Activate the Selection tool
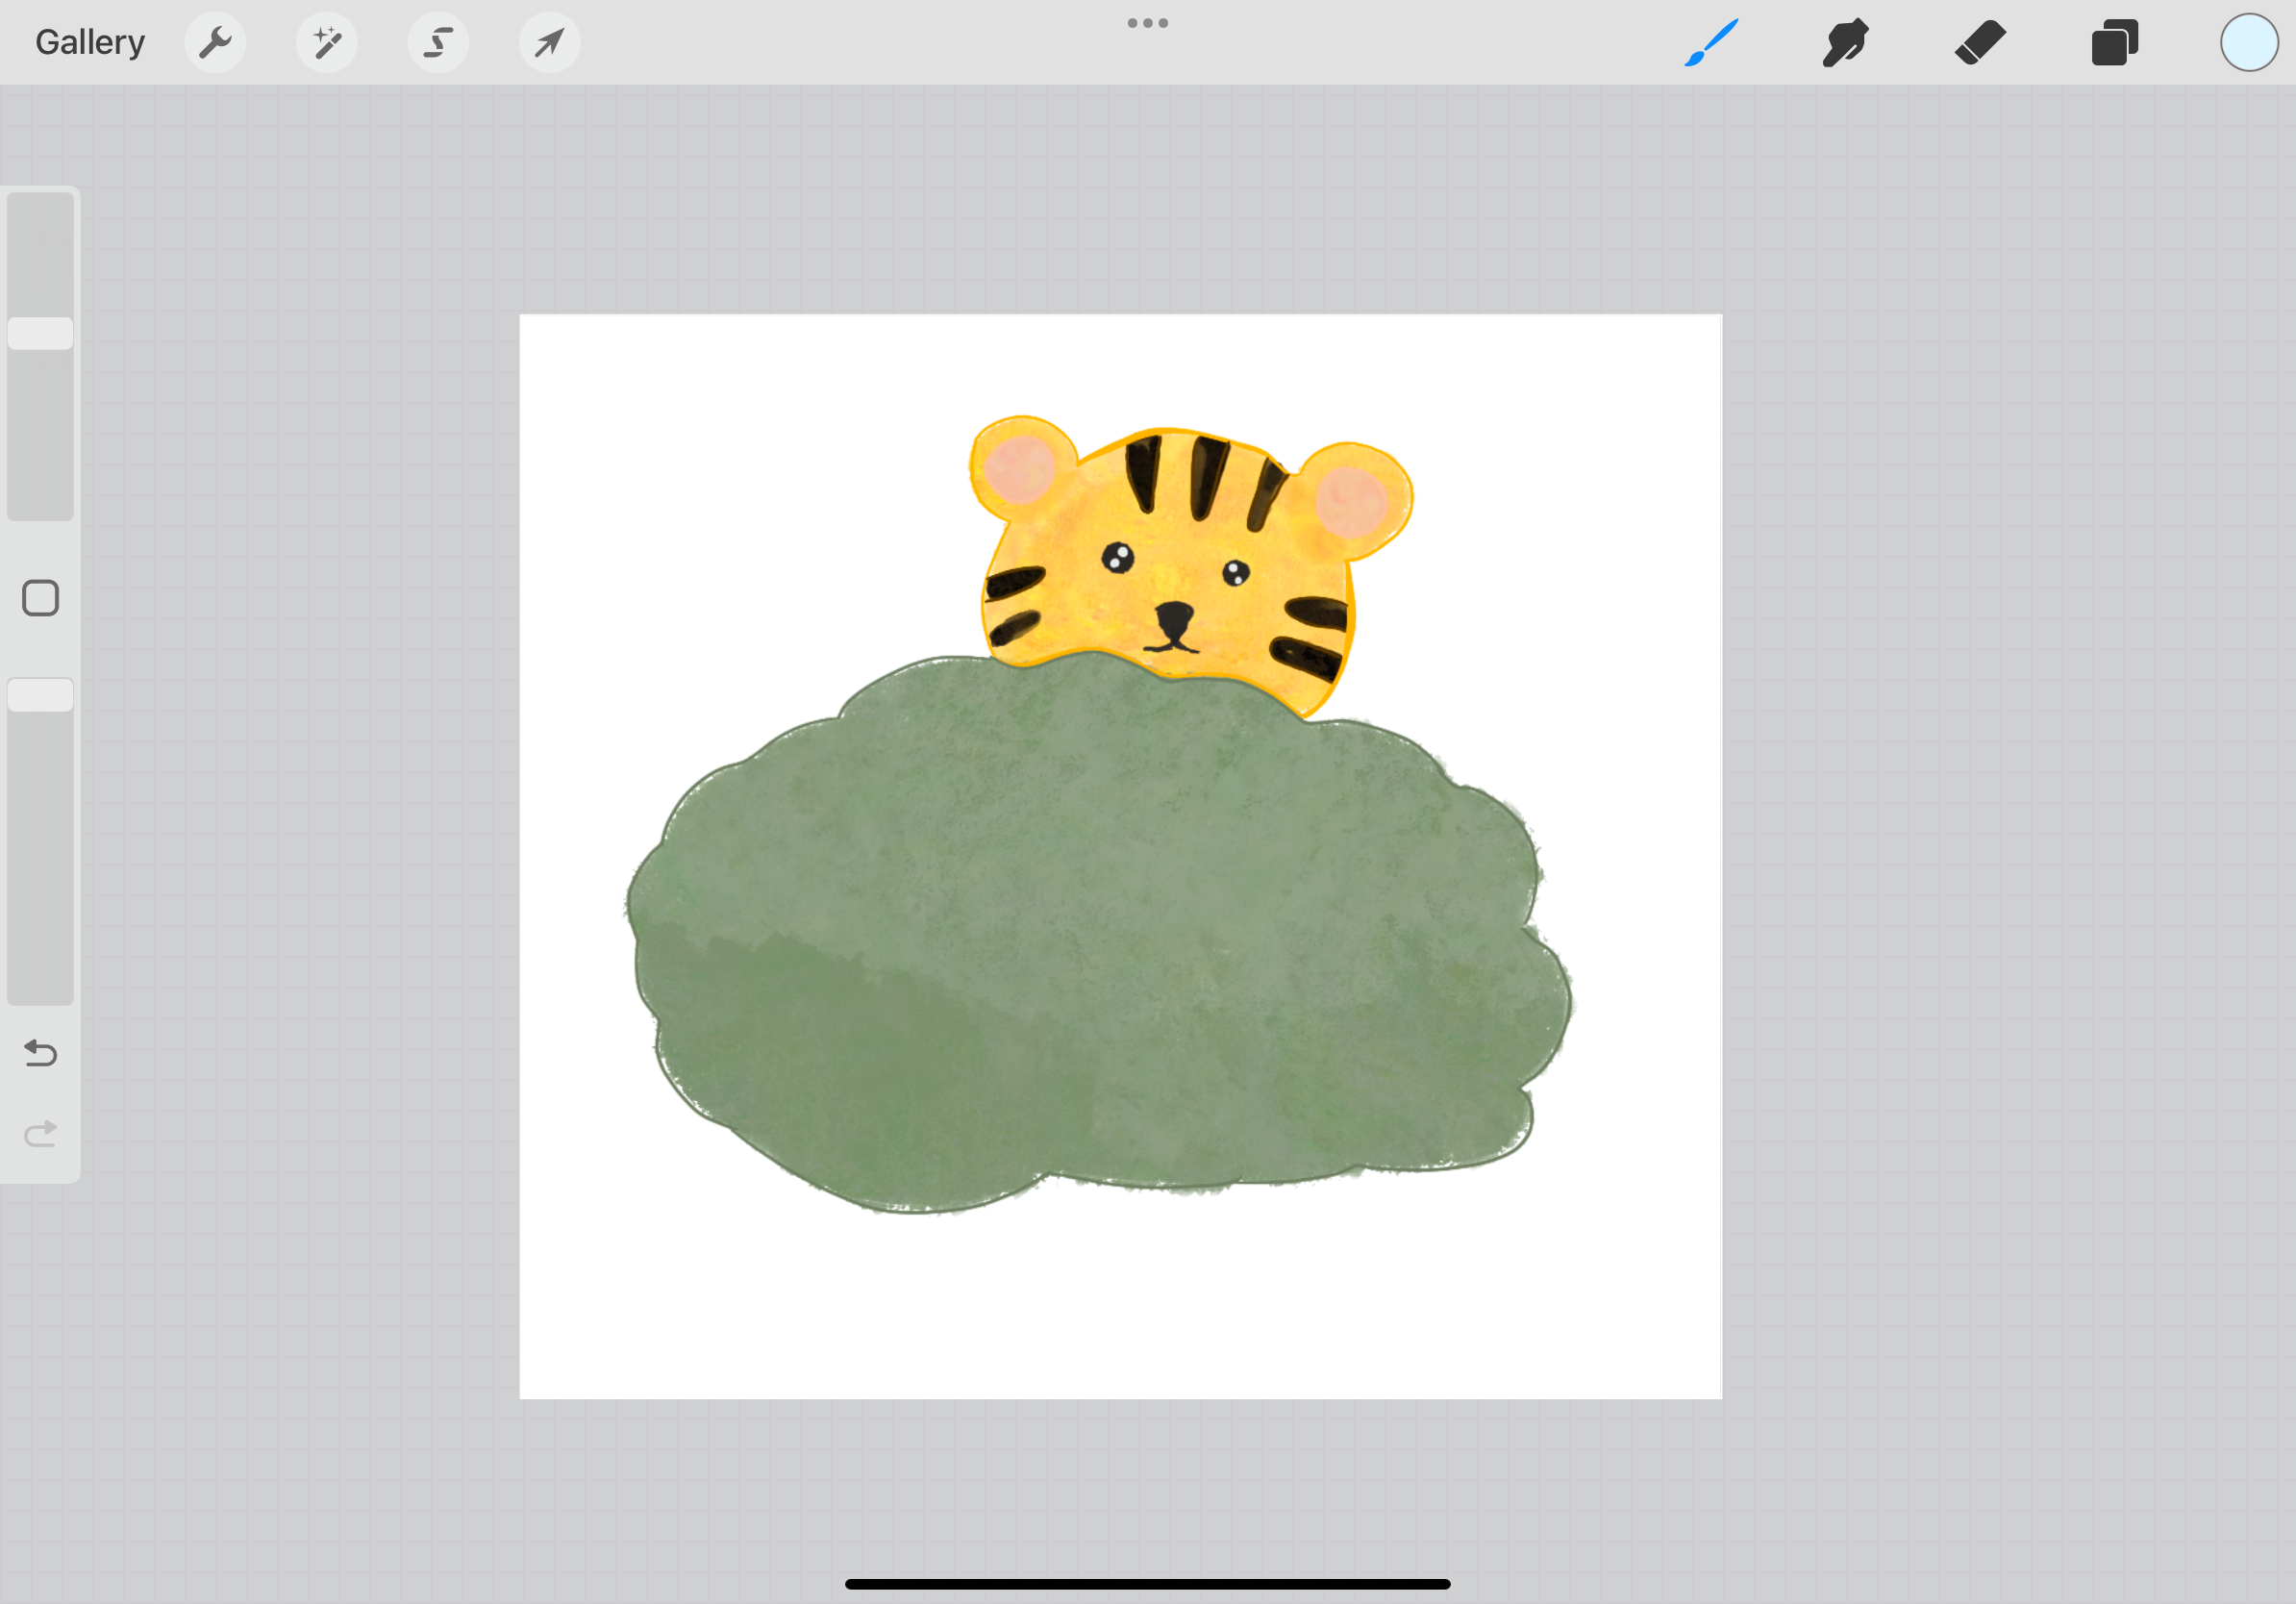The height and width of the screenshot is (1604, 2296). tap(438, 42)
